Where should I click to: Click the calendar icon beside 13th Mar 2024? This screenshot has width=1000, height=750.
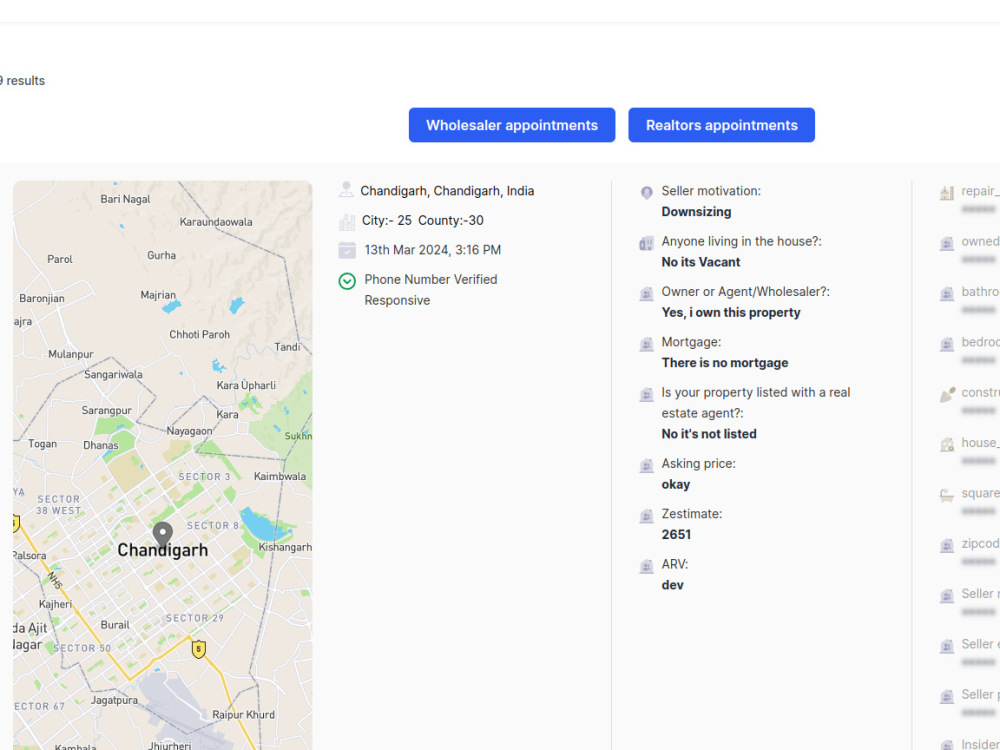coord(347,250)
